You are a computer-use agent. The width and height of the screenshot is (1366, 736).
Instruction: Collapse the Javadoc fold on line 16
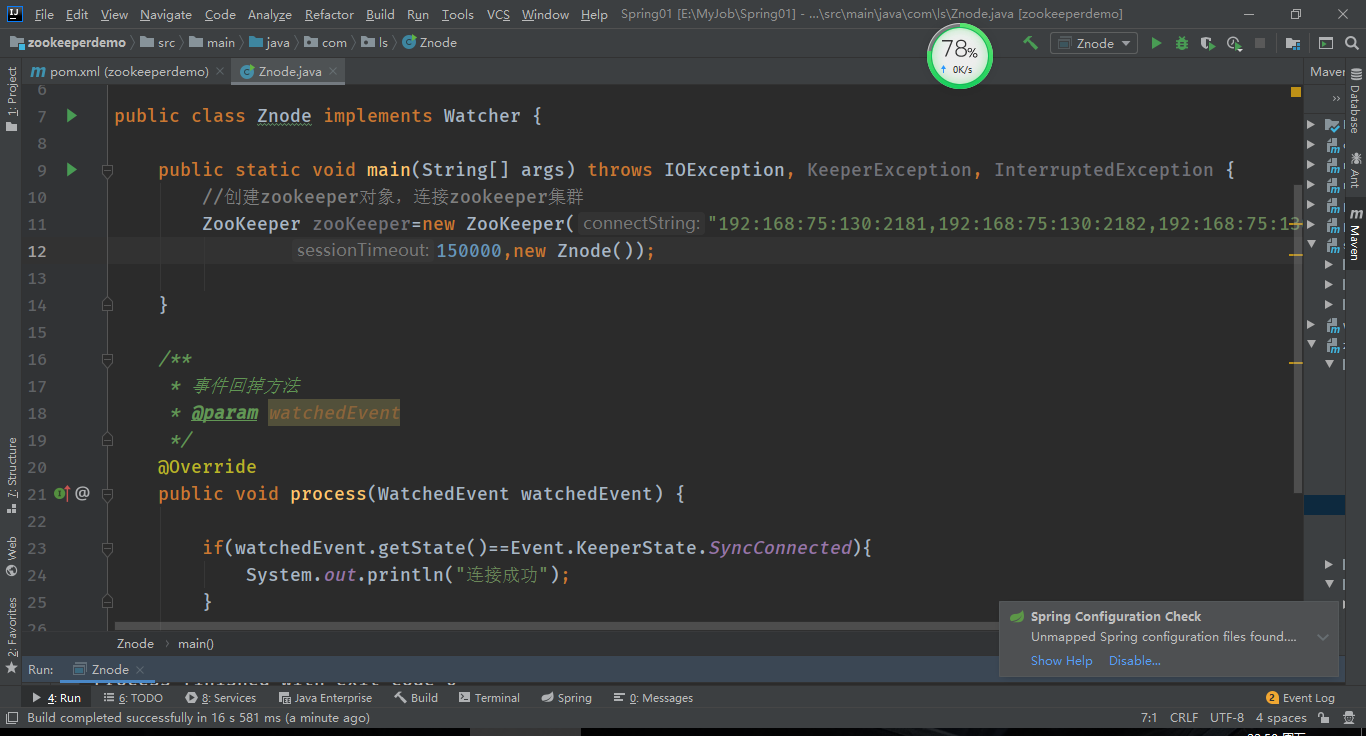[x=107, y=359]
